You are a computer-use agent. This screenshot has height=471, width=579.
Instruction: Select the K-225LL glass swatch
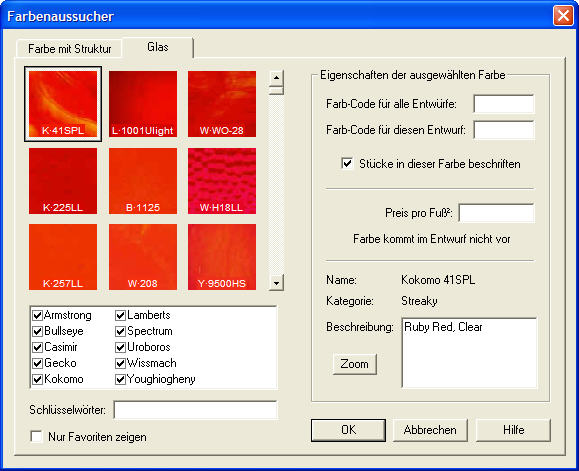coord(63,181)
